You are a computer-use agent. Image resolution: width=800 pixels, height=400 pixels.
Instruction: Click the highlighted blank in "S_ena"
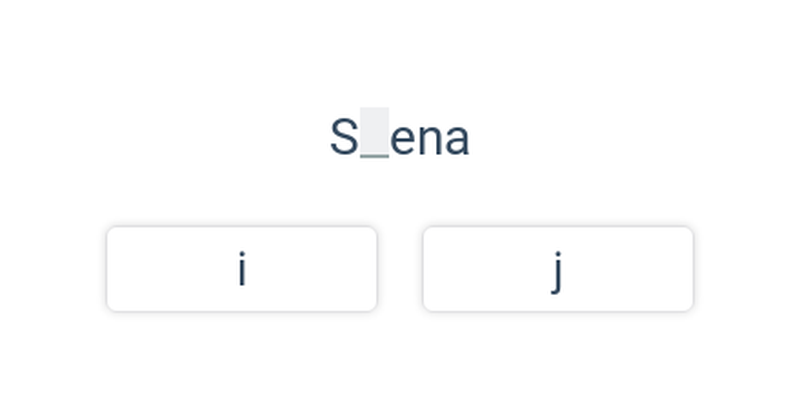(374, 133)
